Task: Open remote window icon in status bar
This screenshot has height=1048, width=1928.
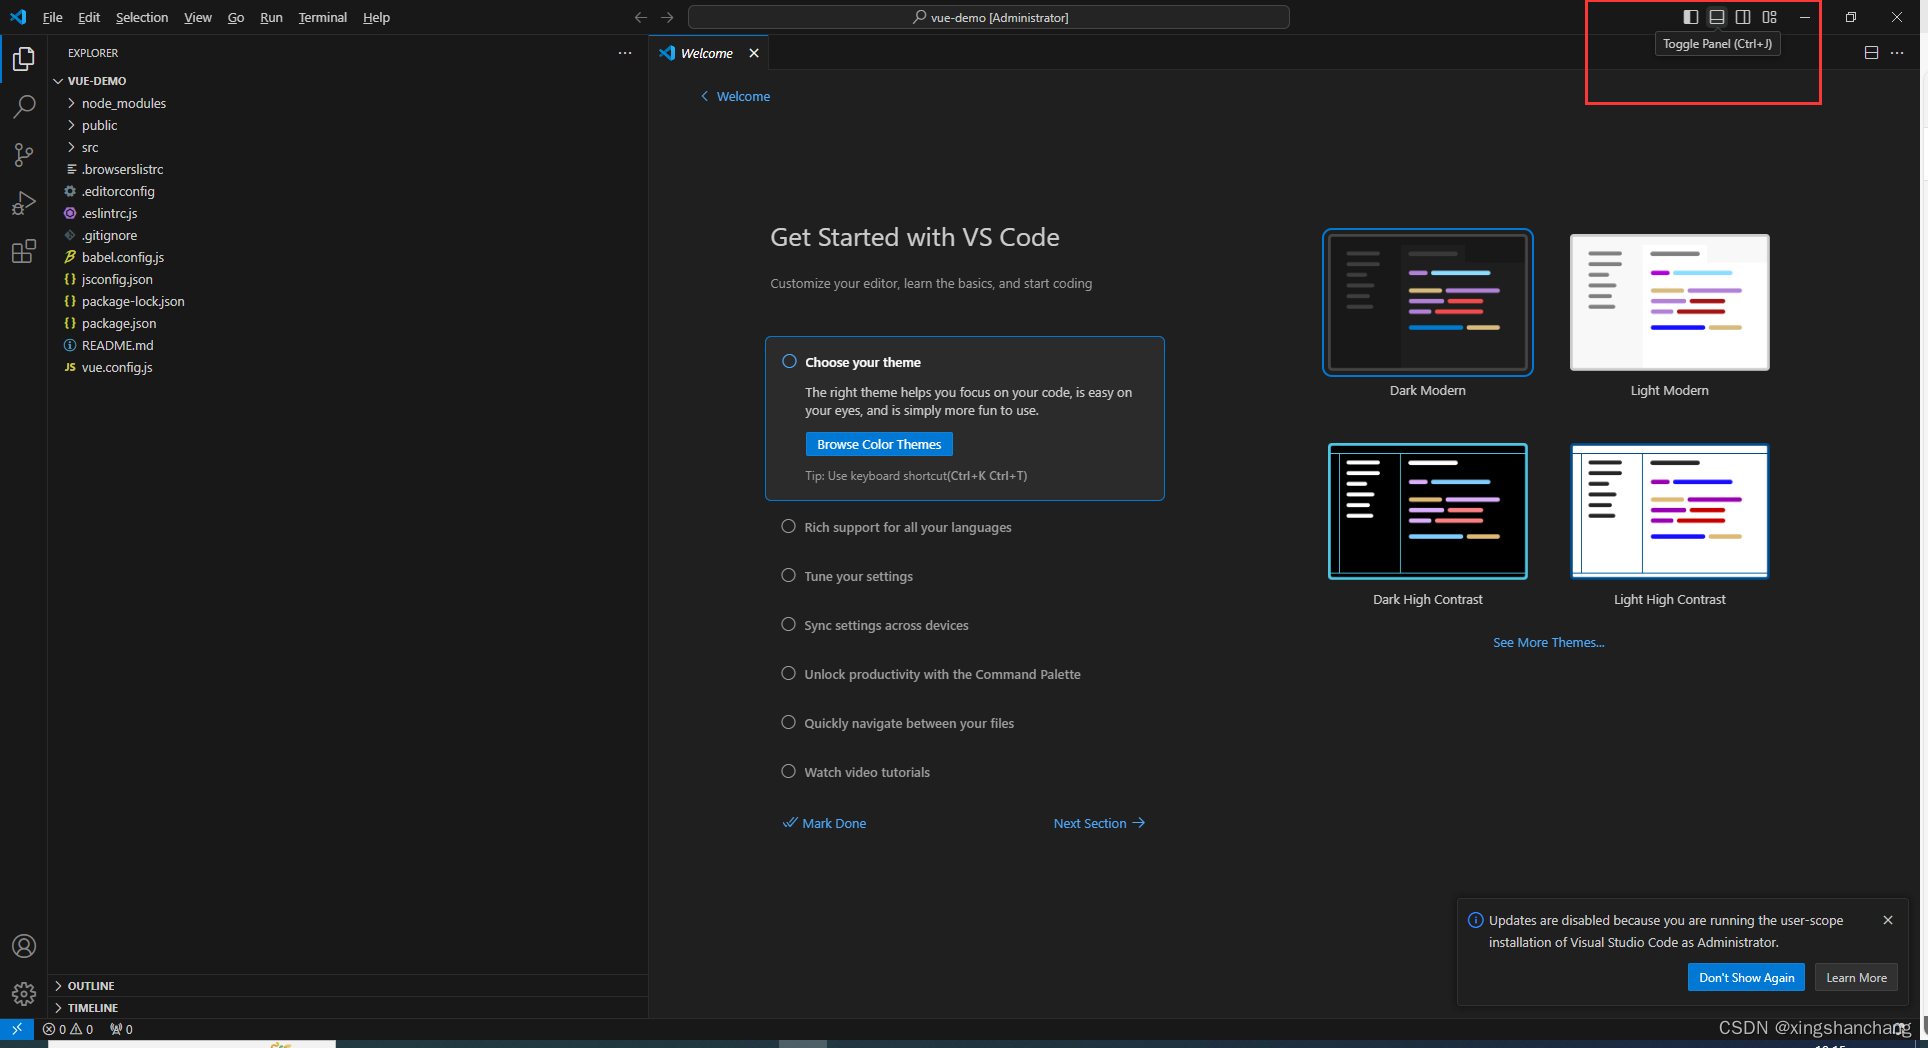Action: point(17,1028)
